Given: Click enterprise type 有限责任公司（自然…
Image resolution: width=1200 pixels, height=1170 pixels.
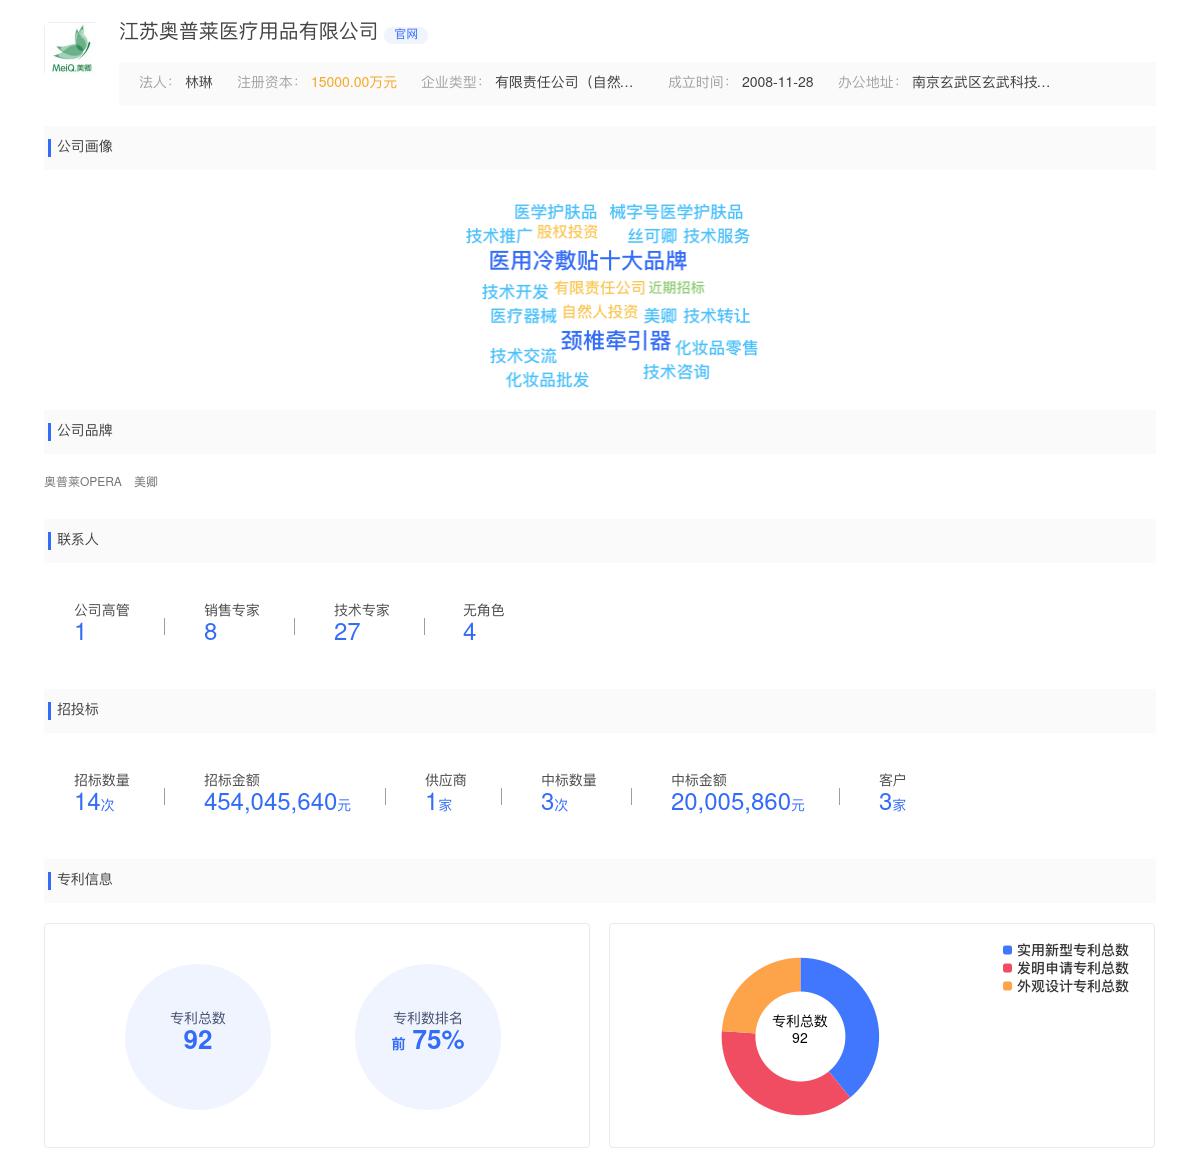Looking at the screenshot, I should 564,82.
